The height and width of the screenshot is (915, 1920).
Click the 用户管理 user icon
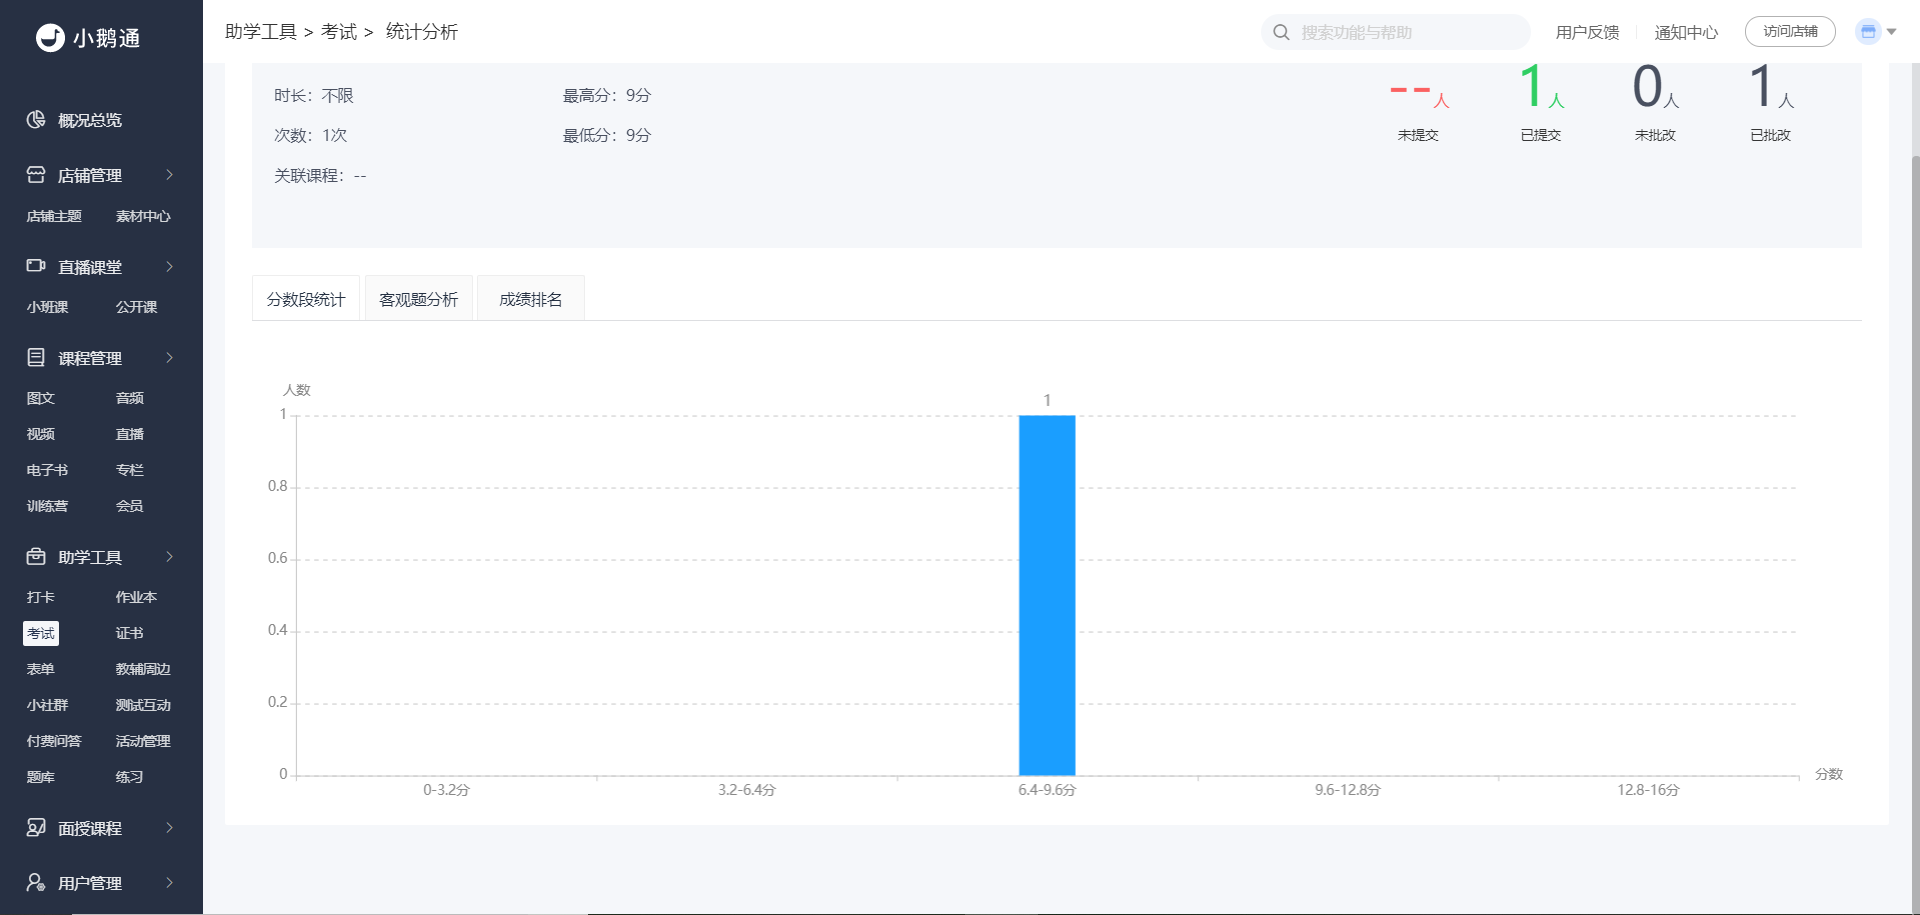click(x=36, y=882)
